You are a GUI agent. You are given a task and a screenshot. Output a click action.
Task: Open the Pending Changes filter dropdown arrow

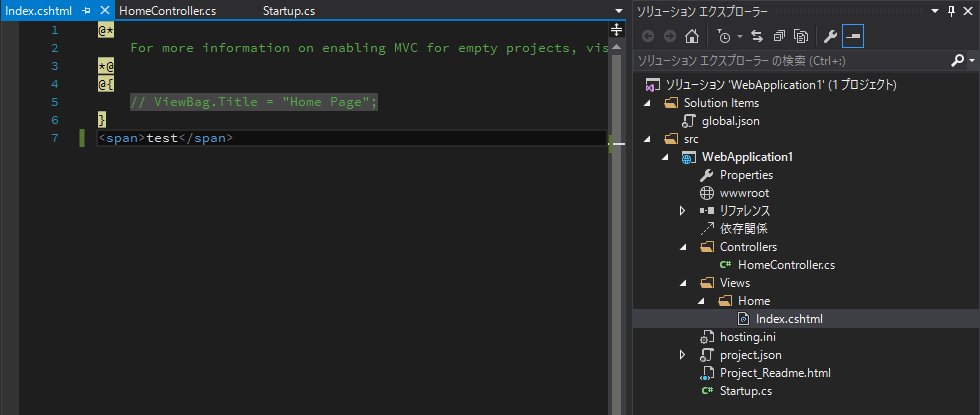tap(740, 36)
